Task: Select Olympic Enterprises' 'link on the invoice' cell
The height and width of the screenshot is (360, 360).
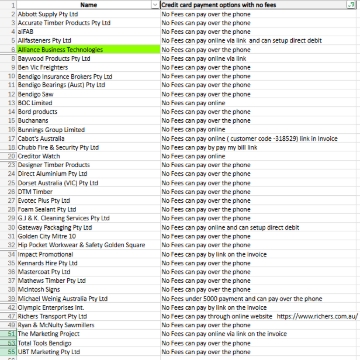Action: pos(258,307)
